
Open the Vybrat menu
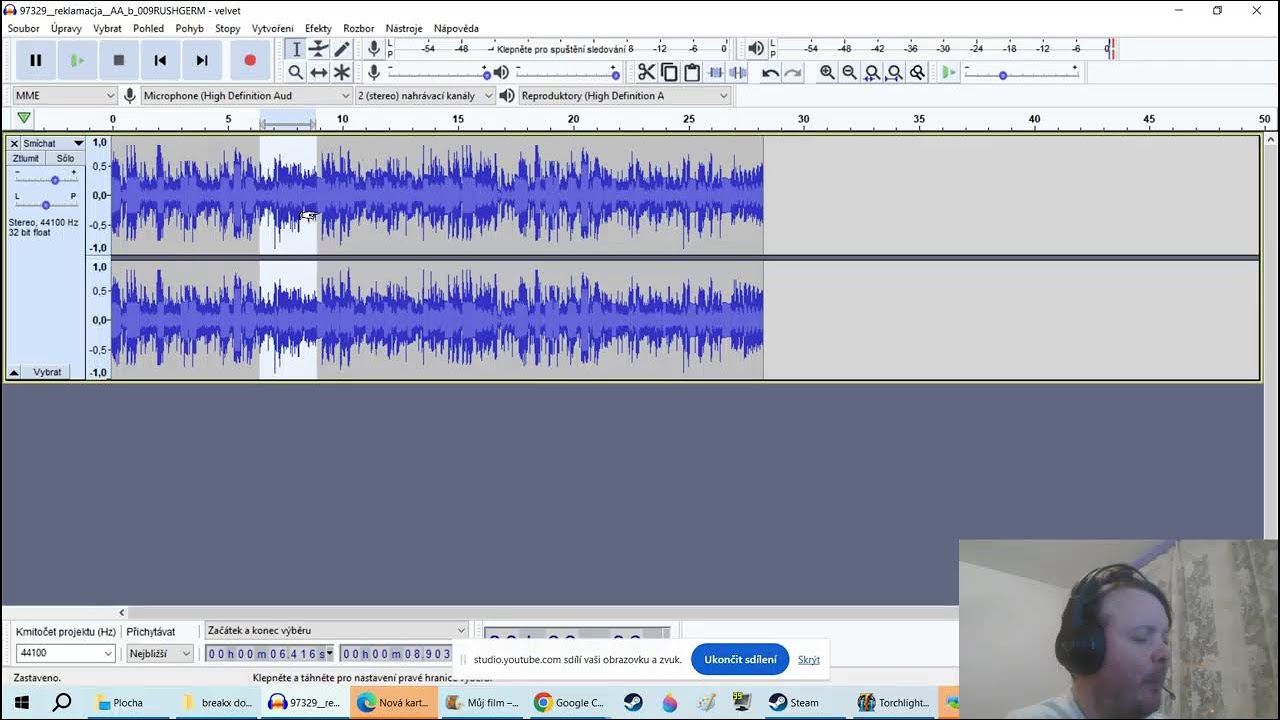(x=107, y=28)
